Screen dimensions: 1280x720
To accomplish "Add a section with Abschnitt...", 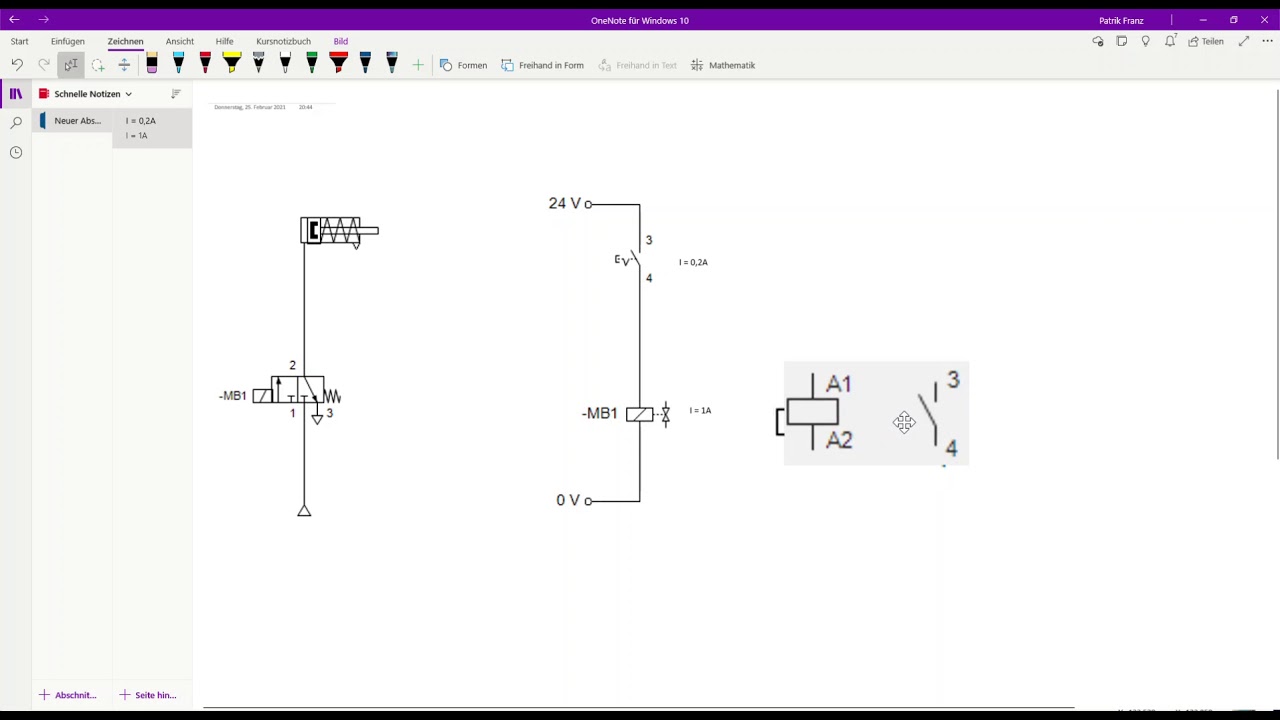I will [x=68, y=695].
